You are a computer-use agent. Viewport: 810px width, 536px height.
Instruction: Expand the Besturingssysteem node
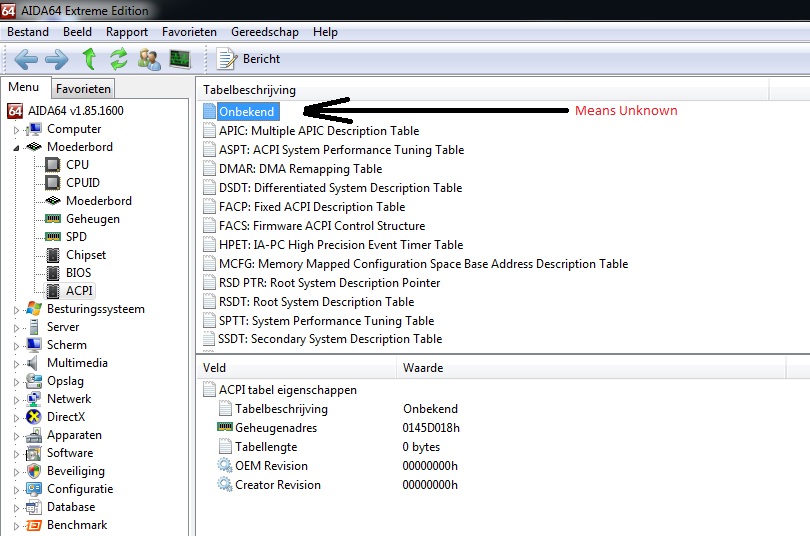(16, 310)
